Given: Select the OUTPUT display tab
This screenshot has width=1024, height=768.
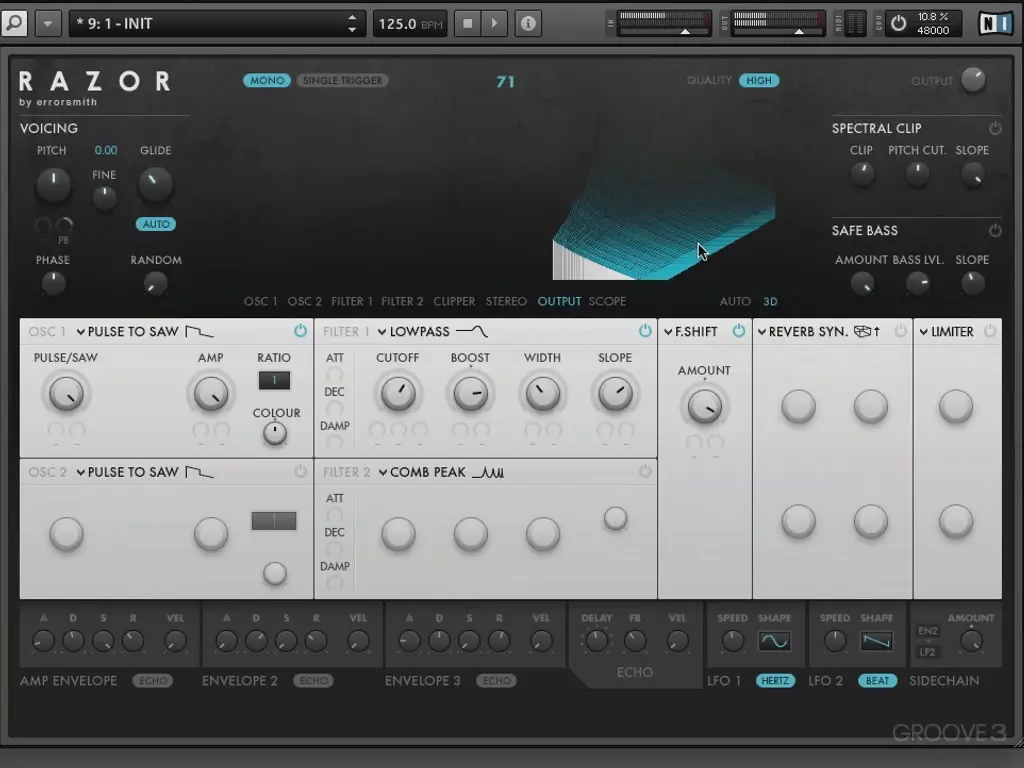Looking at the screenshot, I should pyautogui.click(x=559, y=302).
